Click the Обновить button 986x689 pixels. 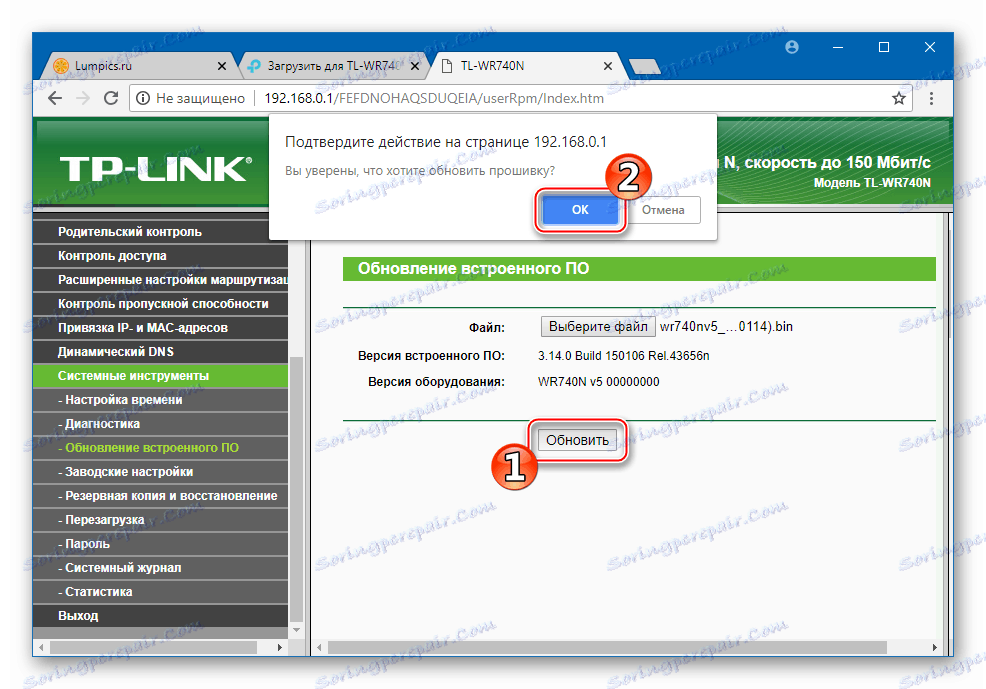[x=577, y=440]
